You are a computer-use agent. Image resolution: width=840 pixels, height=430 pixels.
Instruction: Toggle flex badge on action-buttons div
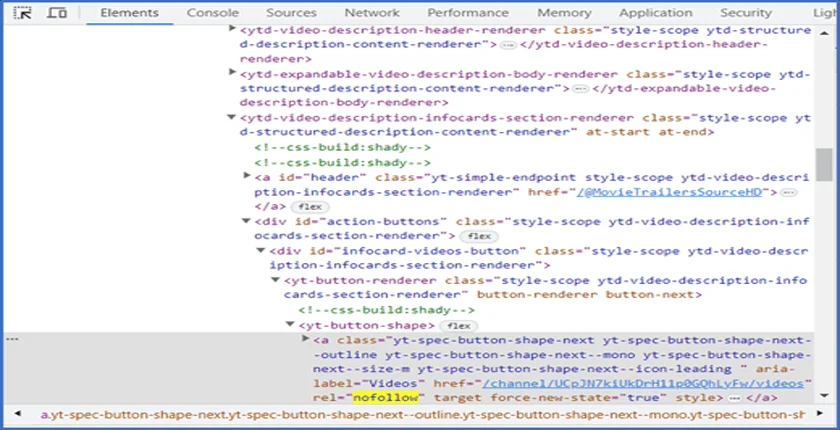479,237
